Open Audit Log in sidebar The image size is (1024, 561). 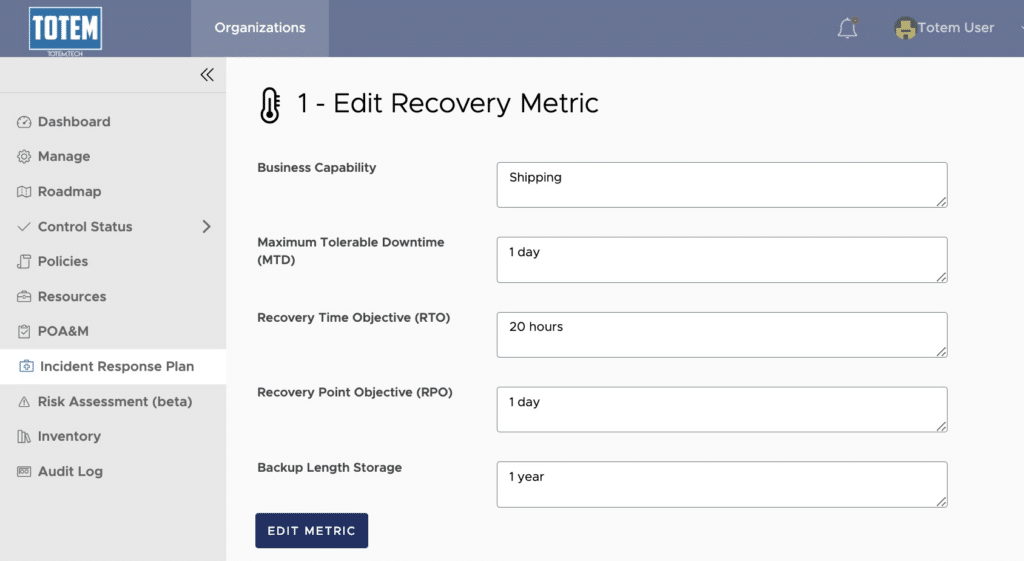pos(70,472)
